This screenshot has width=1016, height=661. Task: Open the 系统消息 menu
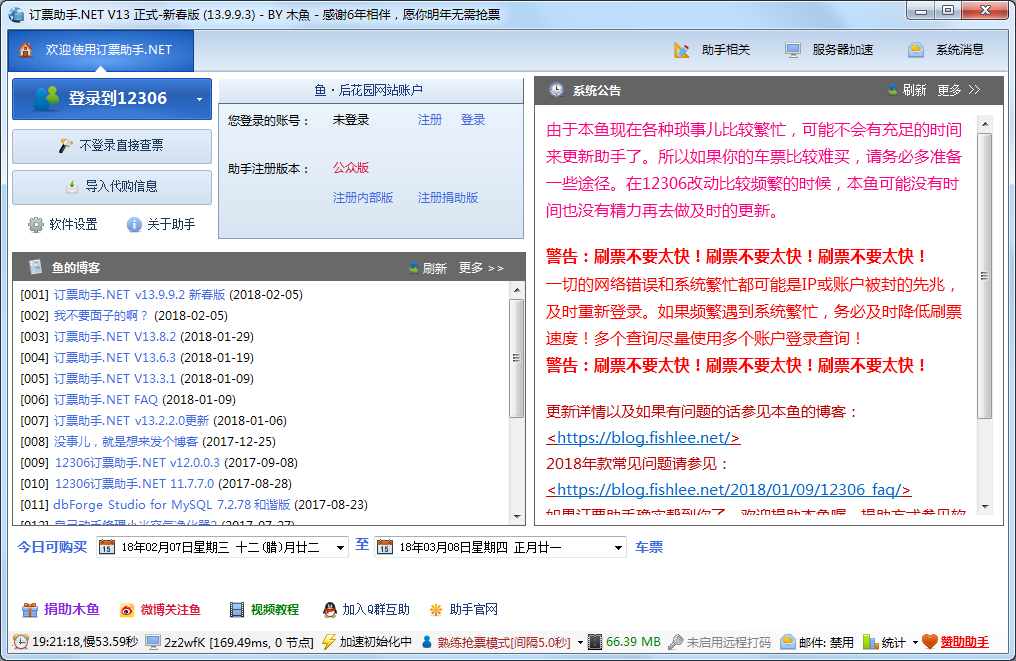(946, 50)
